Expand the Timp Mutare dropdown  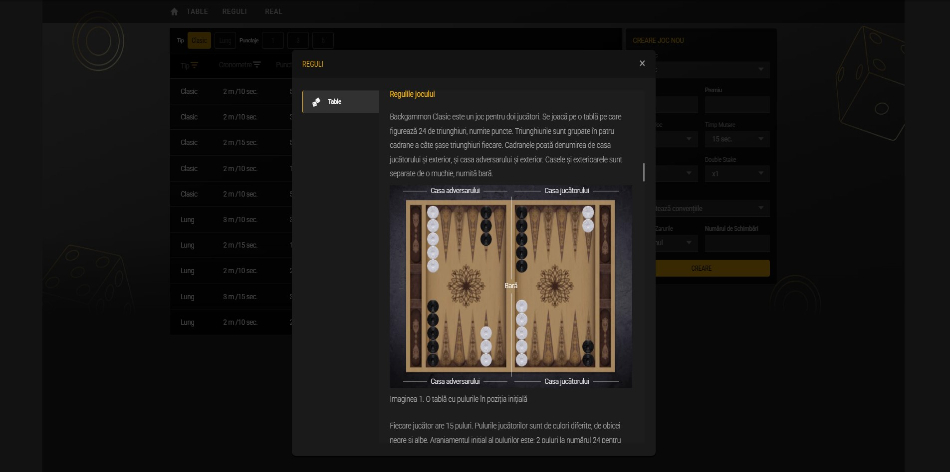click(x=736, y=138)
